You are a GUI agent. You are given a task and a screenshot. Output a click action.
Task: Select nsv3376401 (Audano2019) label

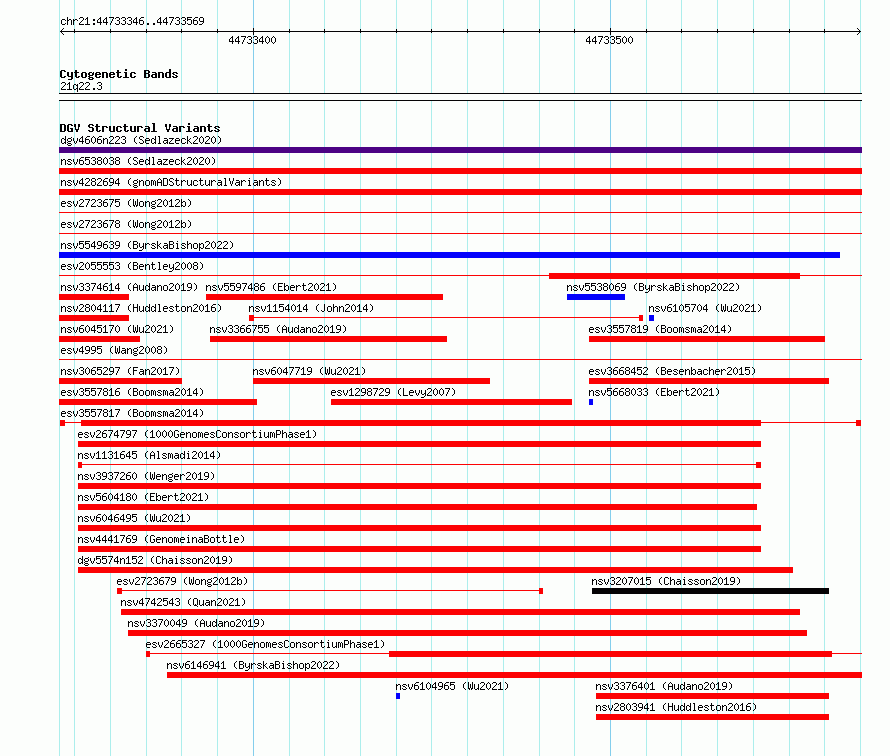tap(664, 686)
